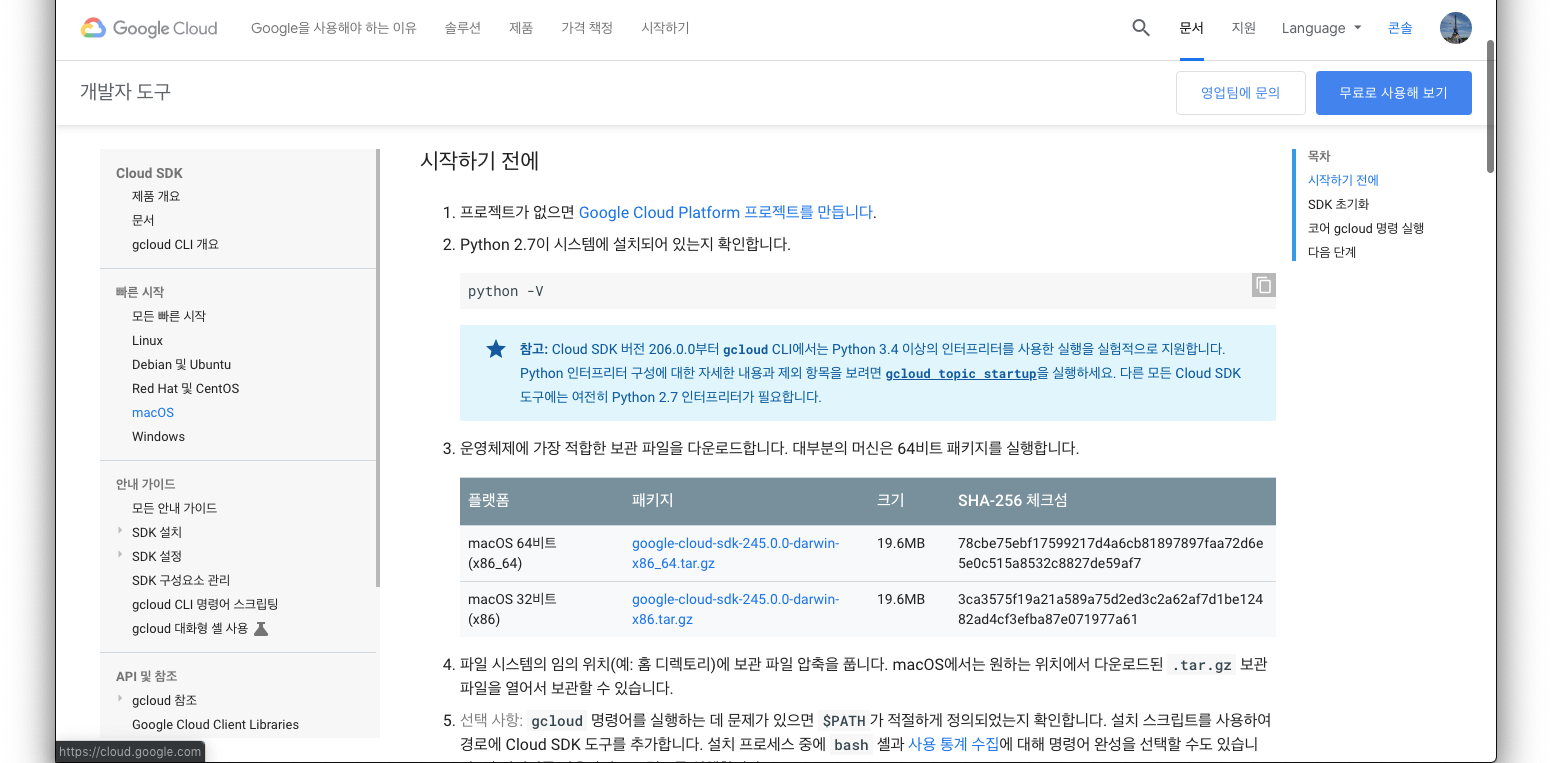Open 개발자 도구 heading link
The height and width of the screenshot is (763, 1551).
point(125,91)
